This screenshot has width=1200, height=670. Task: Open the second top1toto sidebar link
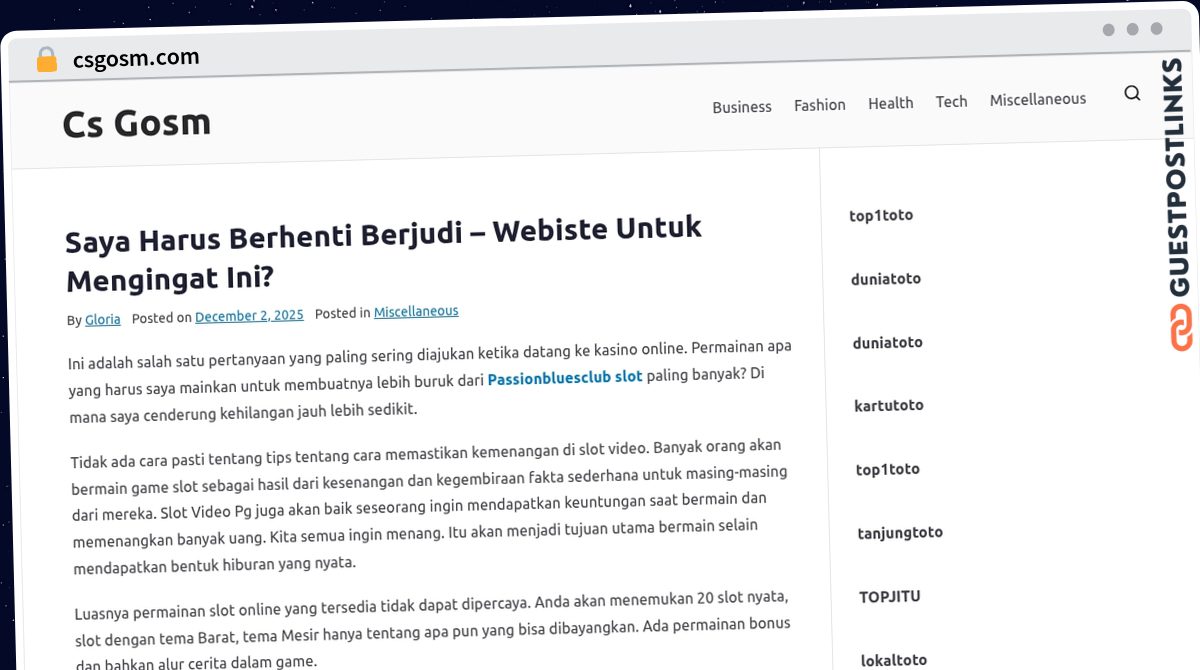click(x=888, y=469)
